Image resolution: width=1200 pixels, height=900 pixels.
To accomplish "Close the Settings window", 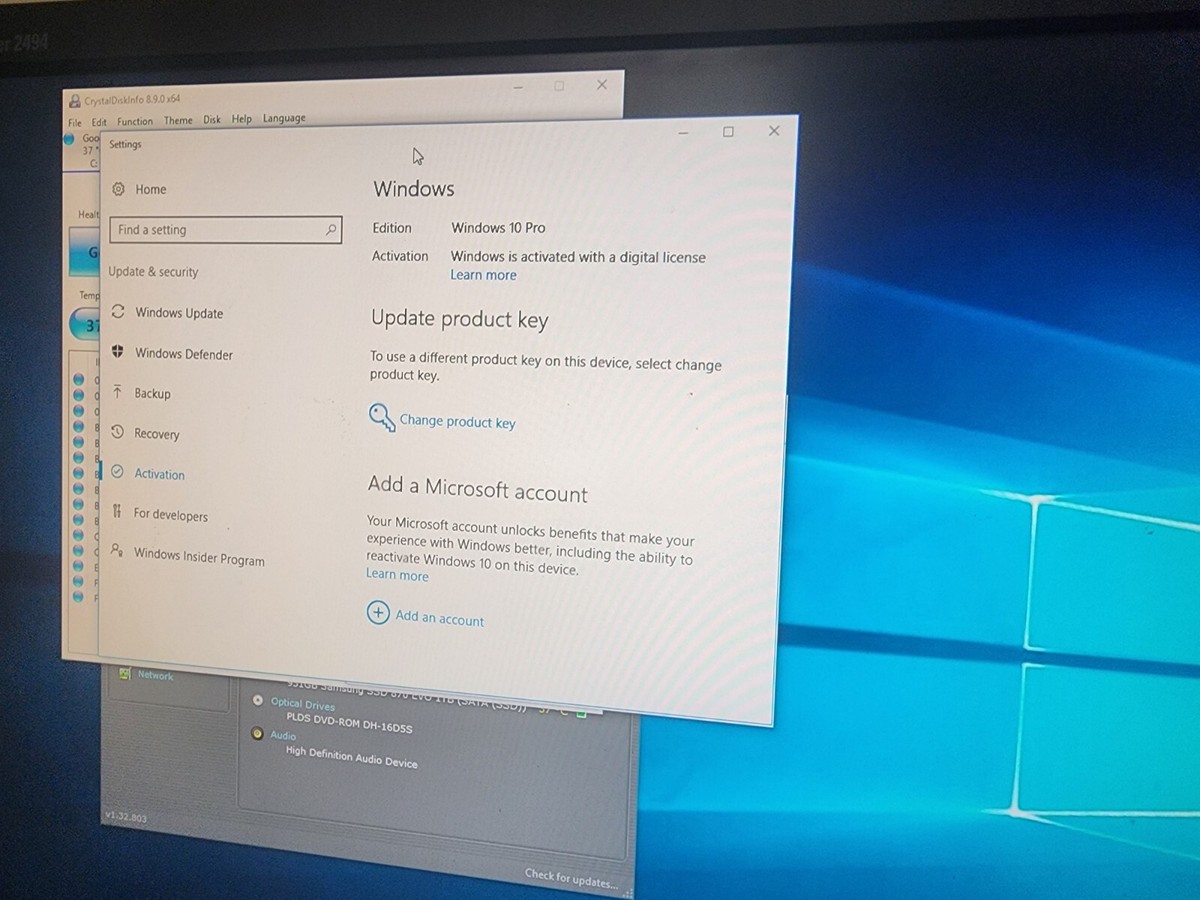I will point(774,131).
